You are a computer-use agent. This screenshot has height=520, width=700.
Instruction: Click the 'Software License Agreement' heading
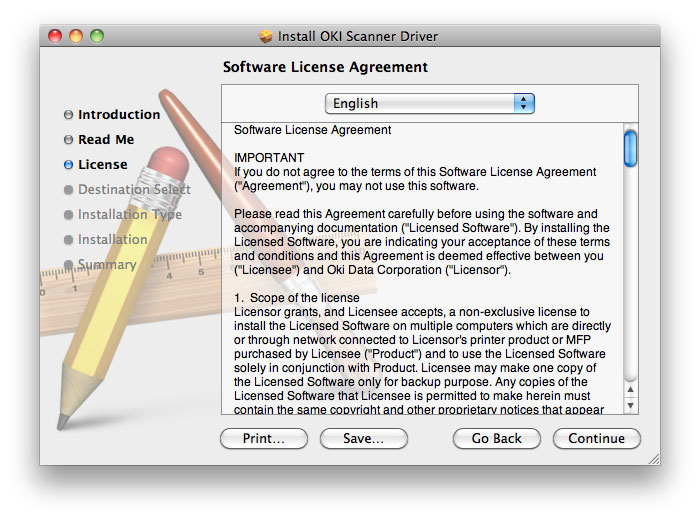(x=325, y=67)
